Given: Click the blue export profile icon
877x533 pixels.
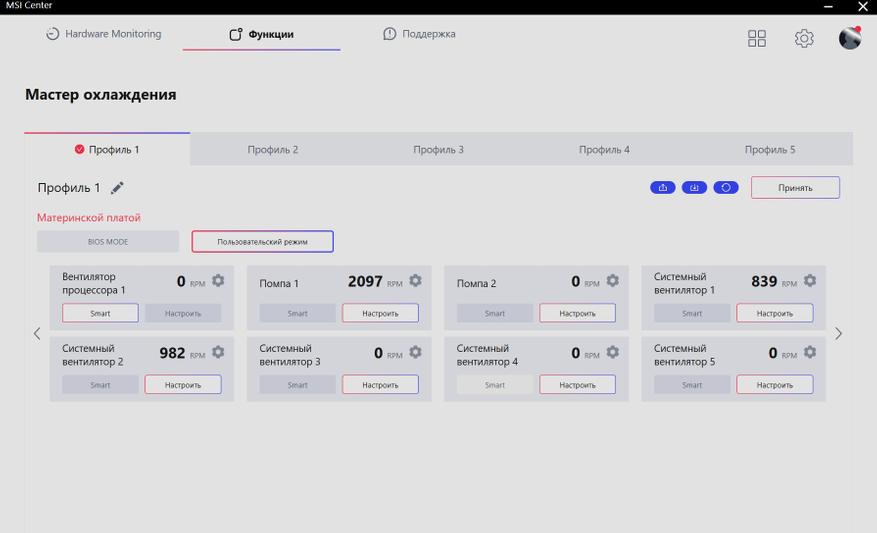Looking at the screenshot, I should click(663, 187).
